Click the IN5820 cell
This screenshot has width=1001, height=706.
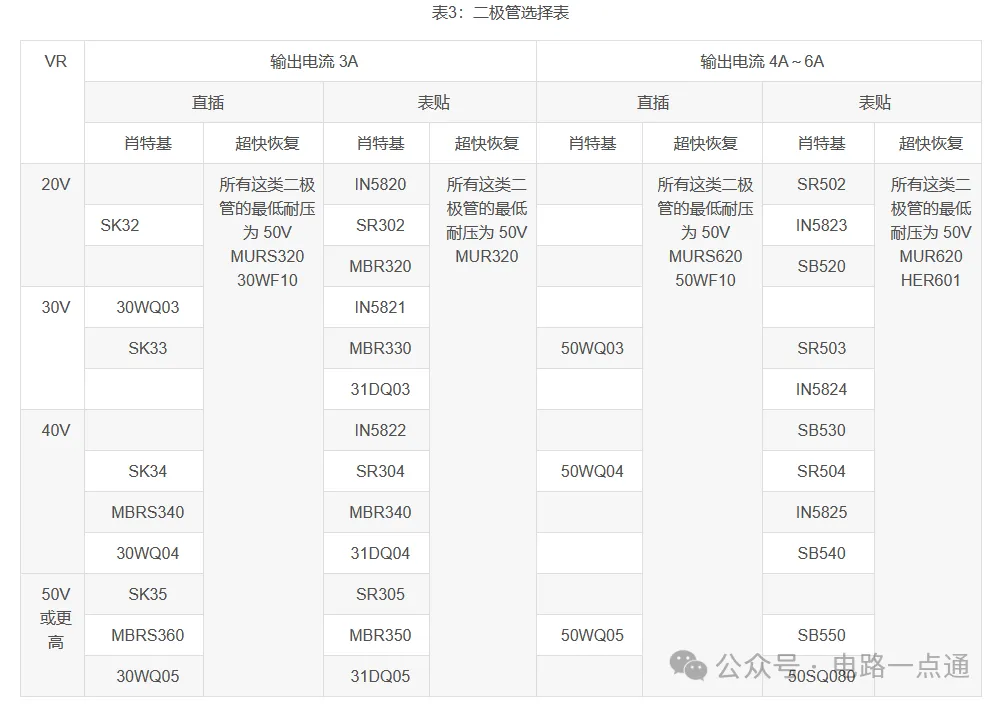click(377, 184)
